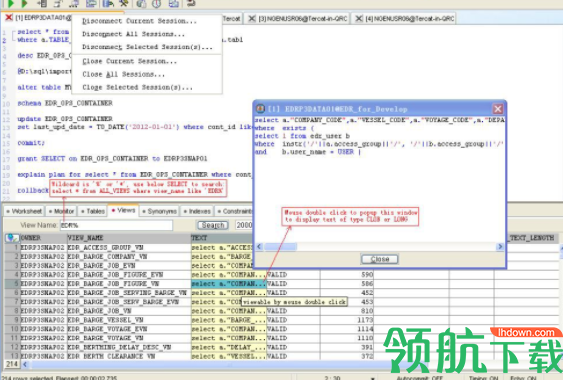563x380 pixels.
Task: Click the last dark red toolbar icon
Action: 191,4
